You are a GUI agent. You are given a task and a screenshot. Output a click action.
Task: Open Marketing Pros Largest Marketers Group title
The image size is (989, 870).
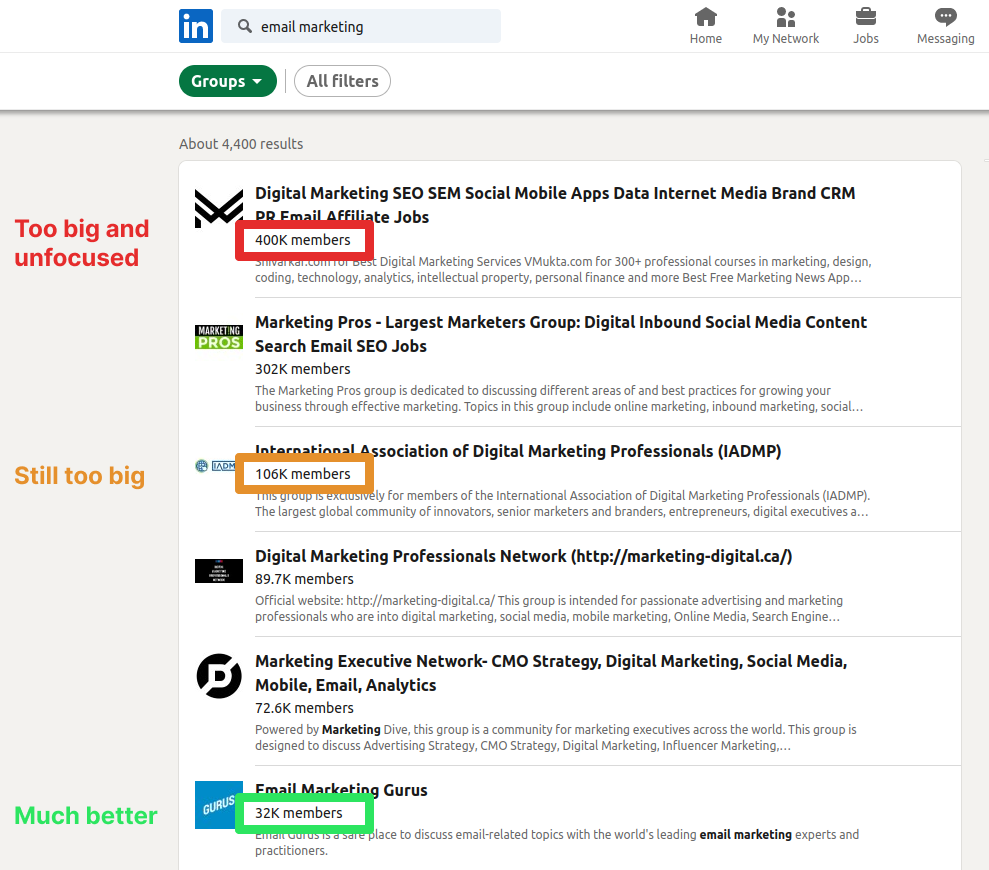point(561,334)
